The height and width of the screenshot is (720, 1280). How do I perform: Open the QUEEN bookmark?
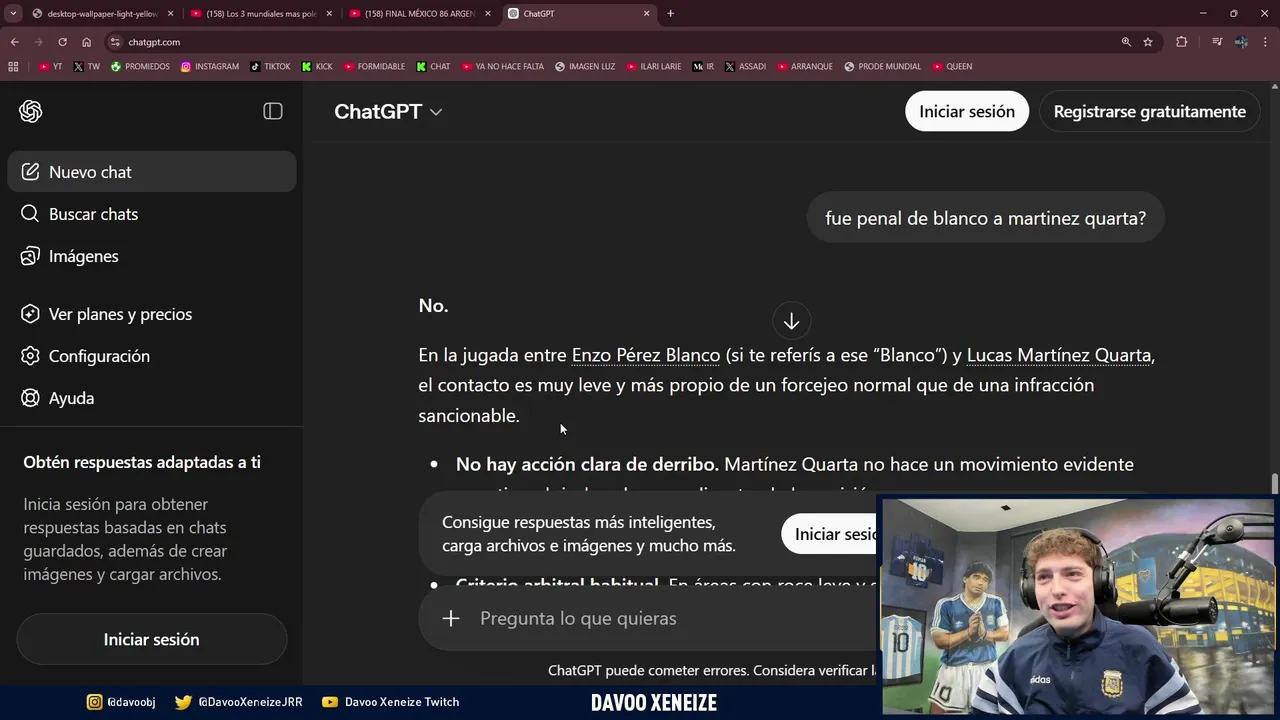(x=952, y=66)
